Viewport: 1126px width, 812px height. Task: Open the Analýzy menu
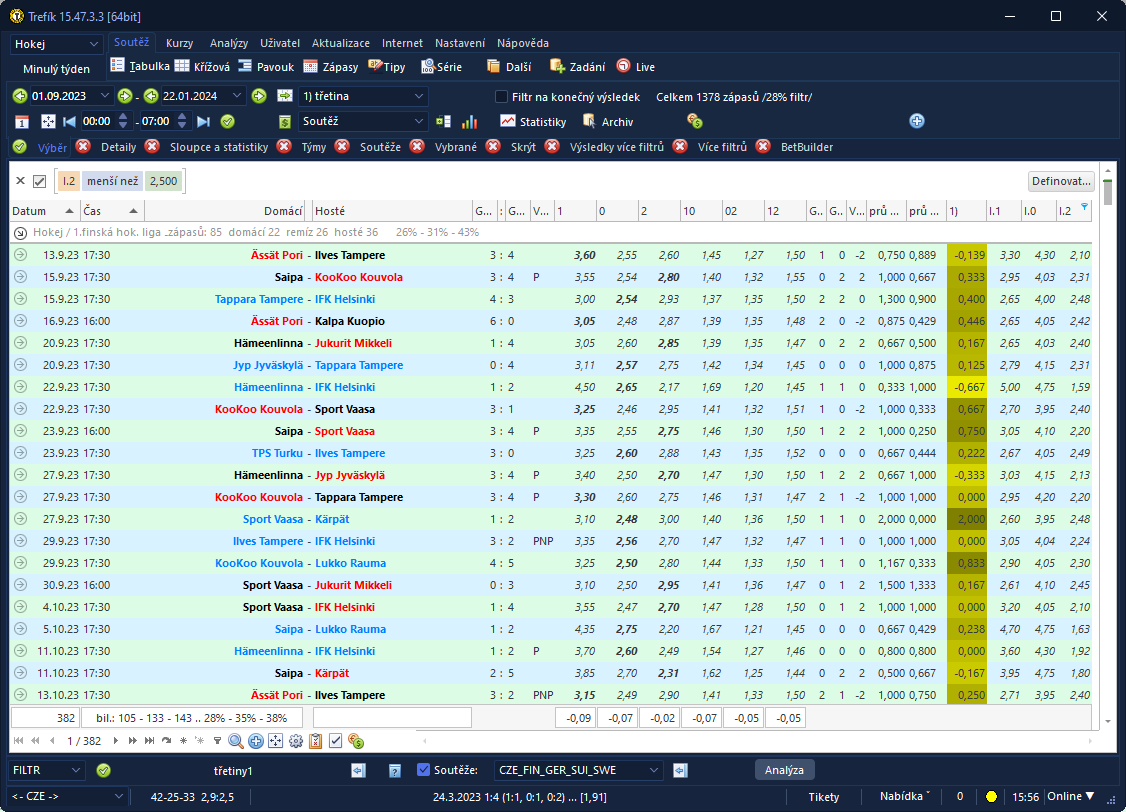[229, 44]
